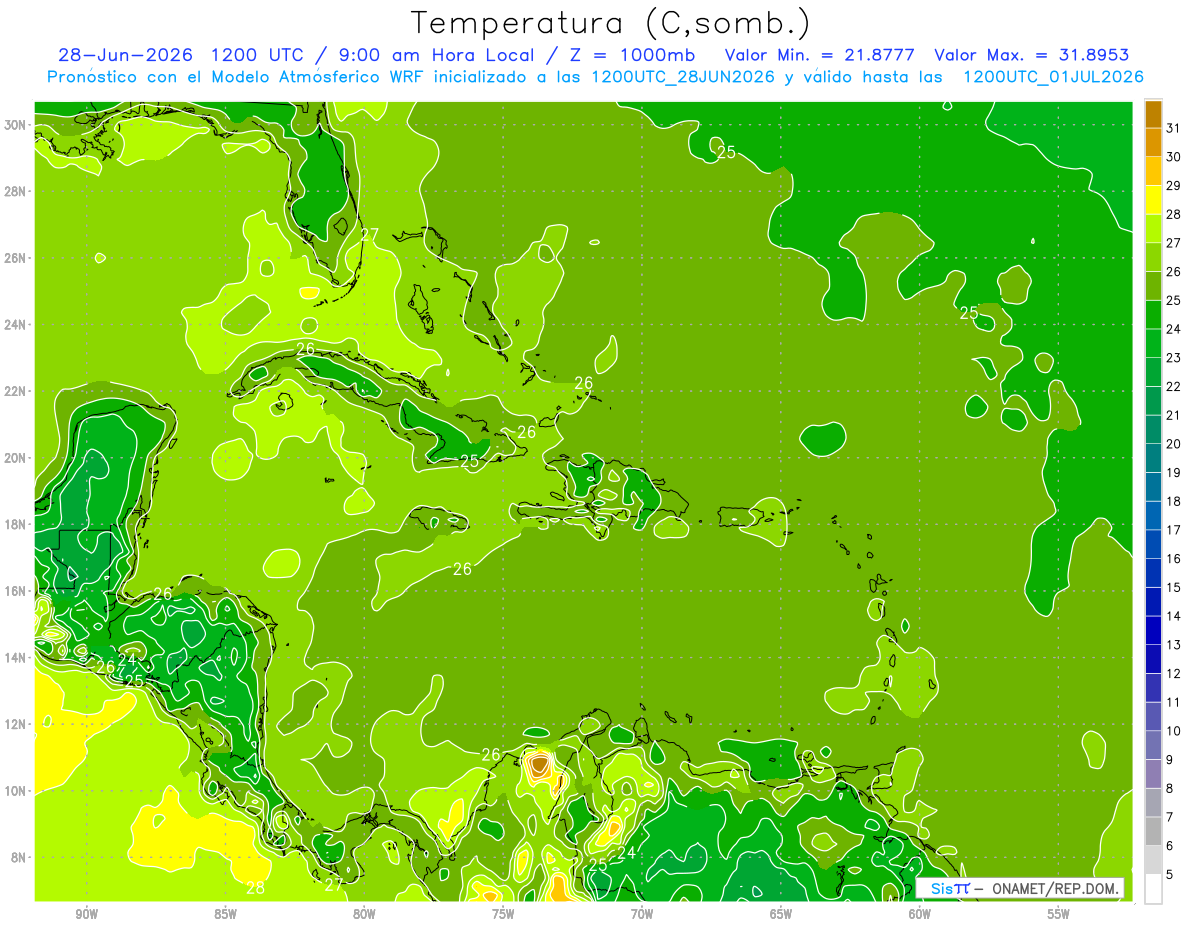Select the white swatch below legend value 5
The width and height of the screenshot is (1200, 927).
[x=1153, y=888]
